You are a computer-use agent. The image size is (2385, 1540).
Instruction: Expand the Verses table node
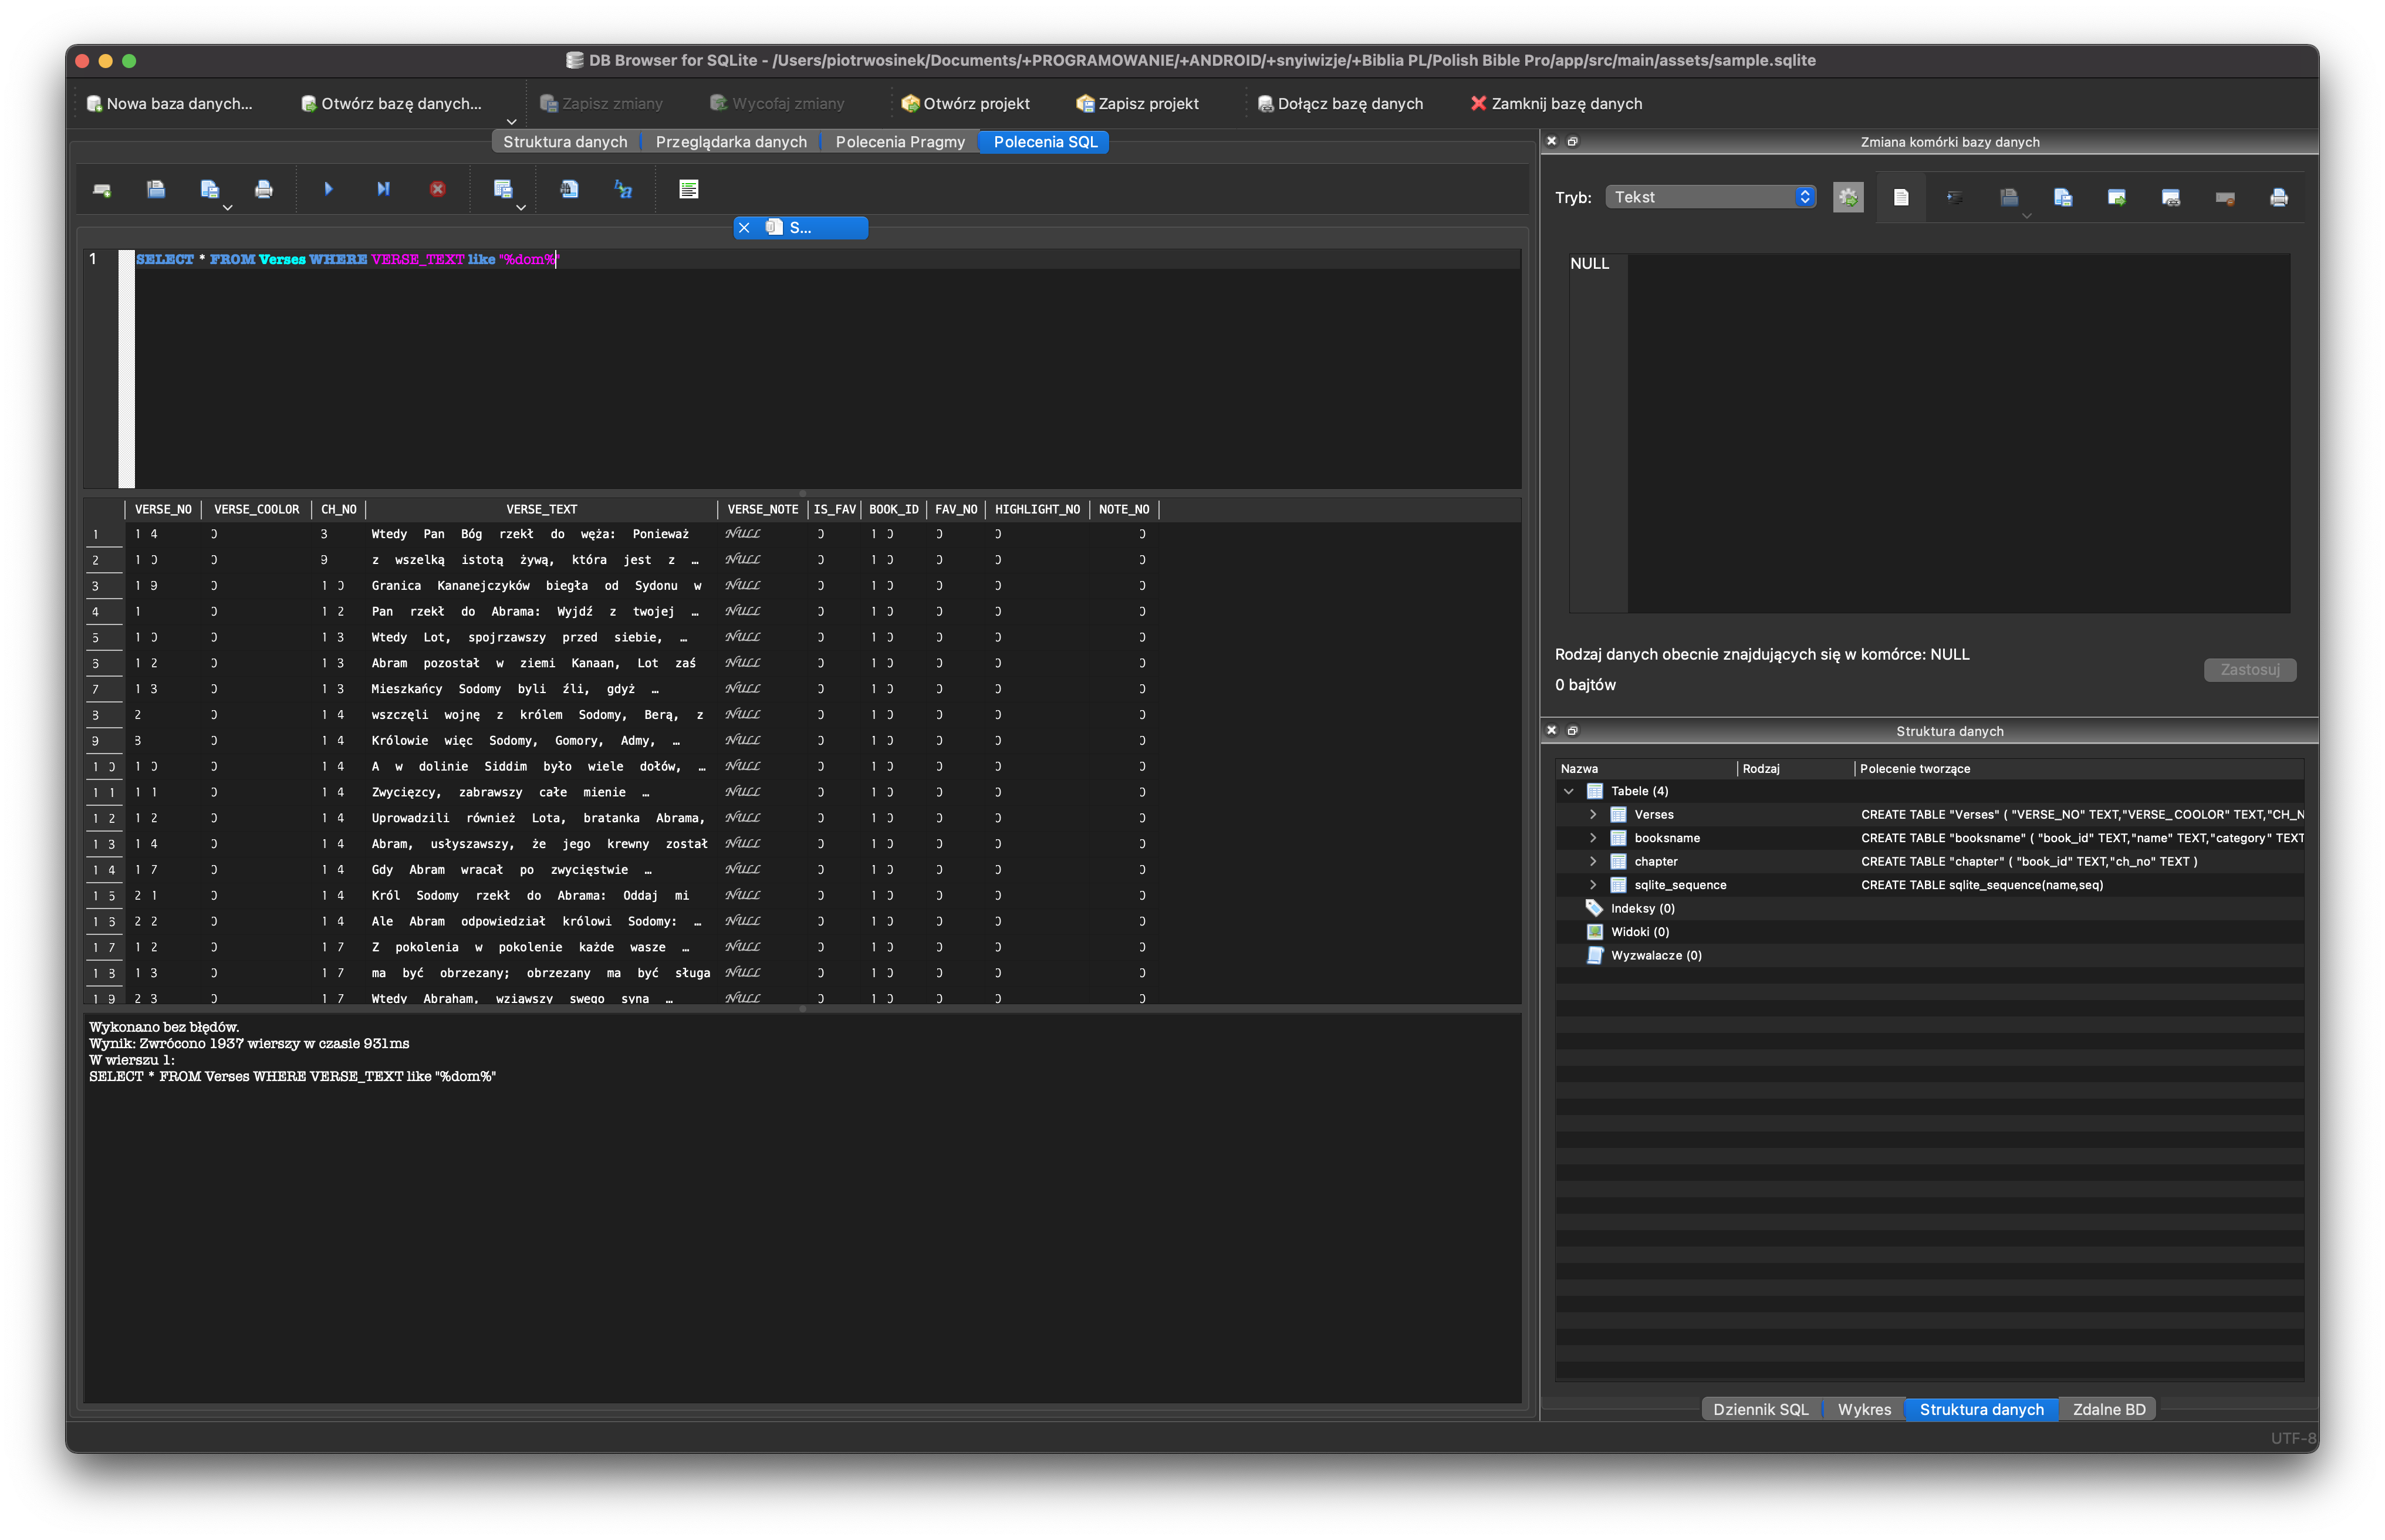point(1594,814)
